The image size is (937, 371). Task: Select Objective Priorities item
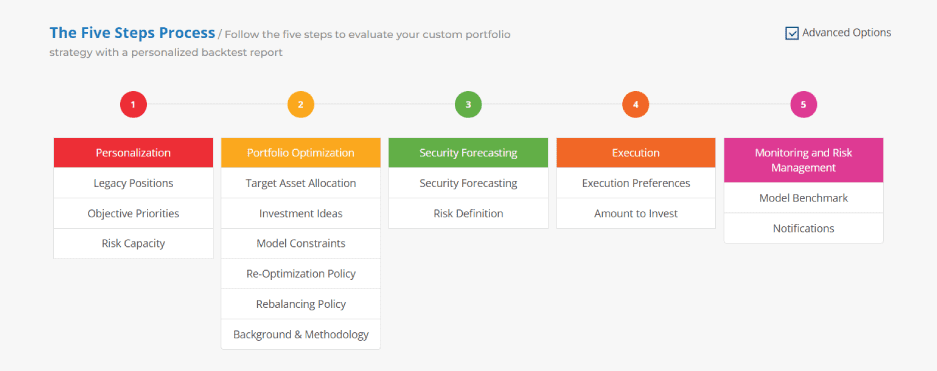[x=133, y=213]
